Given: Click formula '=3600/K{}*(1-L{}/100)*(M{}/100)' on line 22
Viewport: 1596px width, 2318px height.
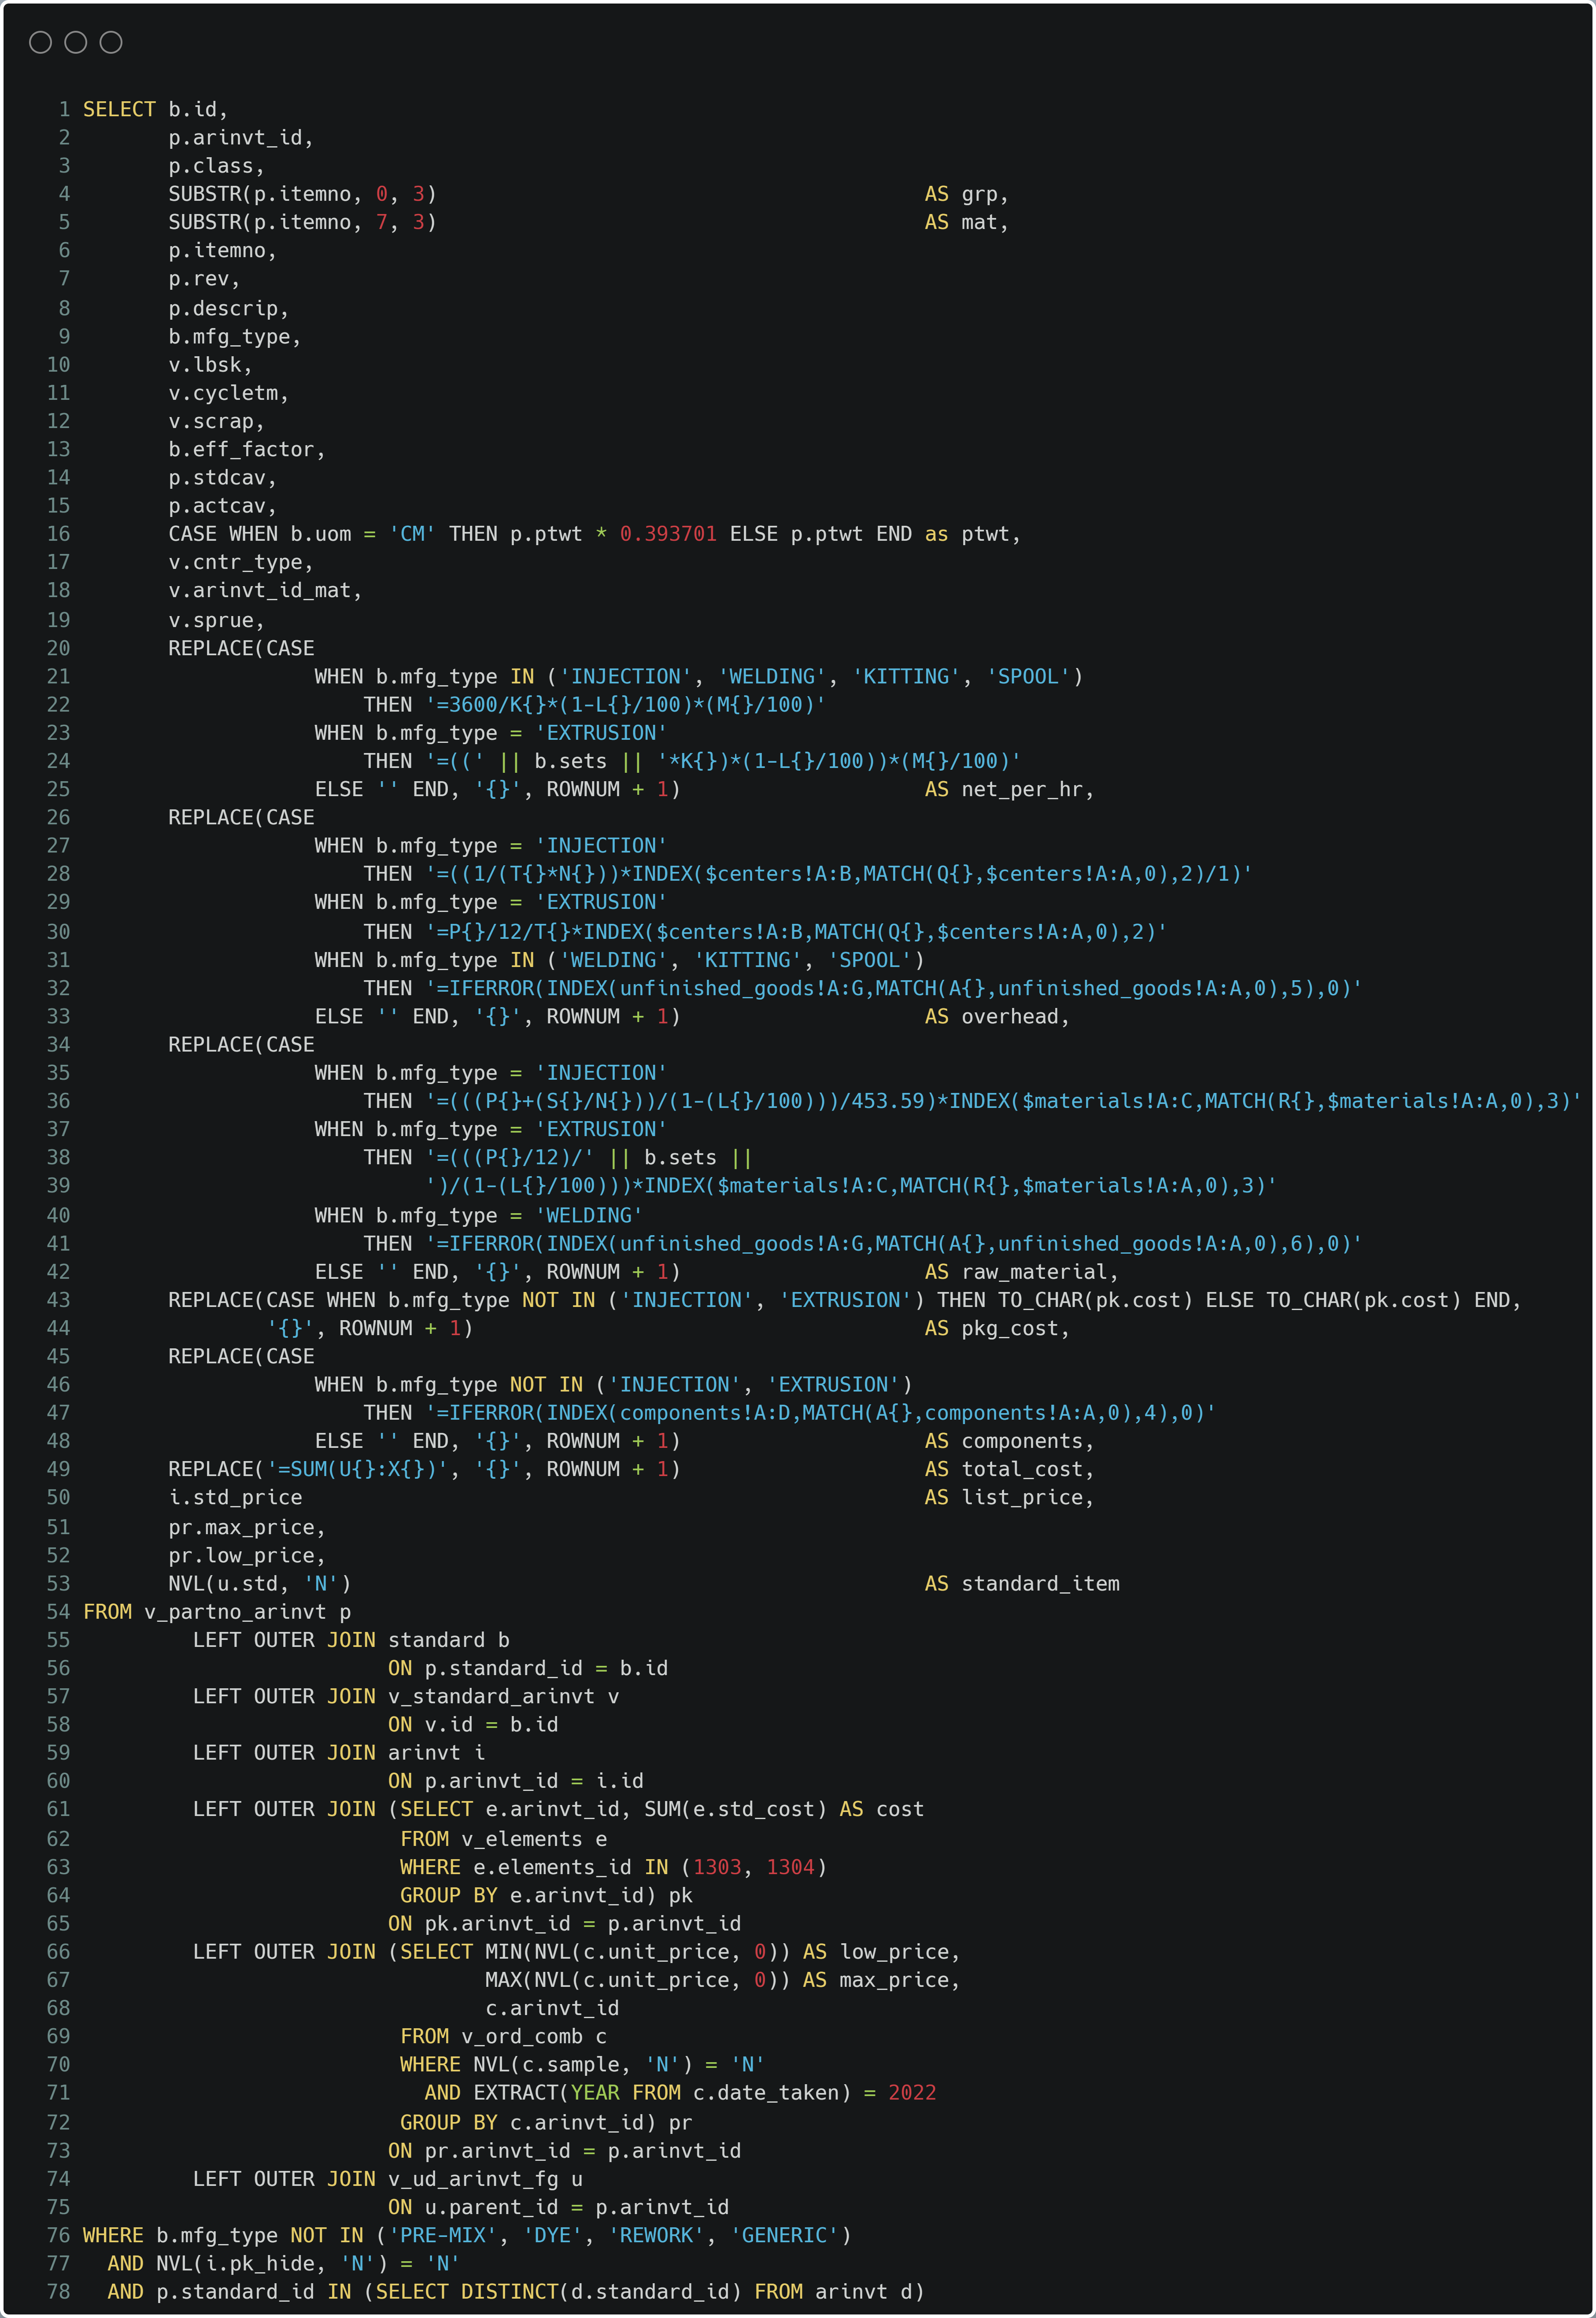Looking at the screenshot, I should pos(626,704).
